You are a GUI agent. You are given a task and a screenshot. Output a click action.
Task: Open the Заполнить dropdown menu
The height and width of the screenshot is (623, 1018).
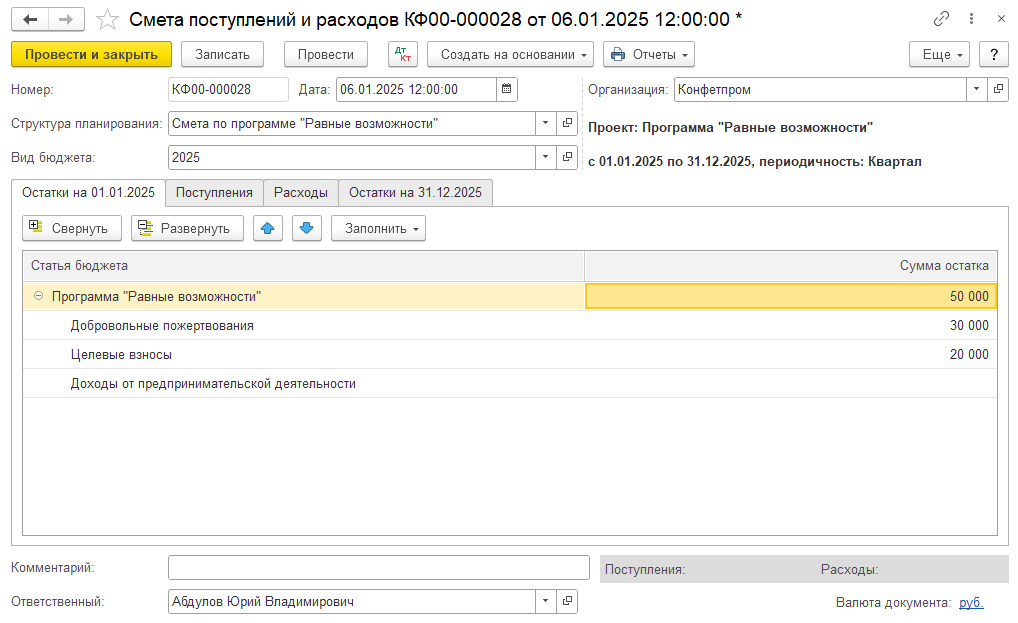tap(378, 228)
